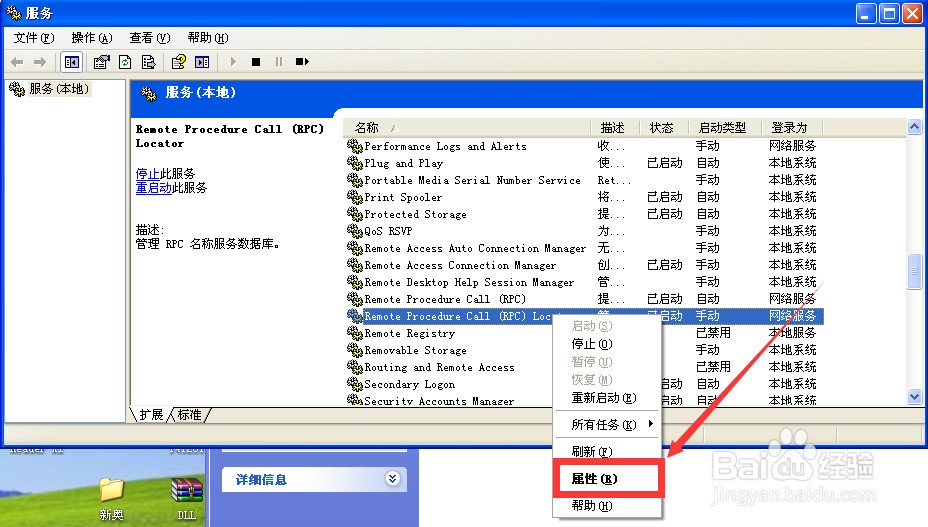Maximize the 服务 window
This screenshot has width=928, height=527.
tap(890, 13)
